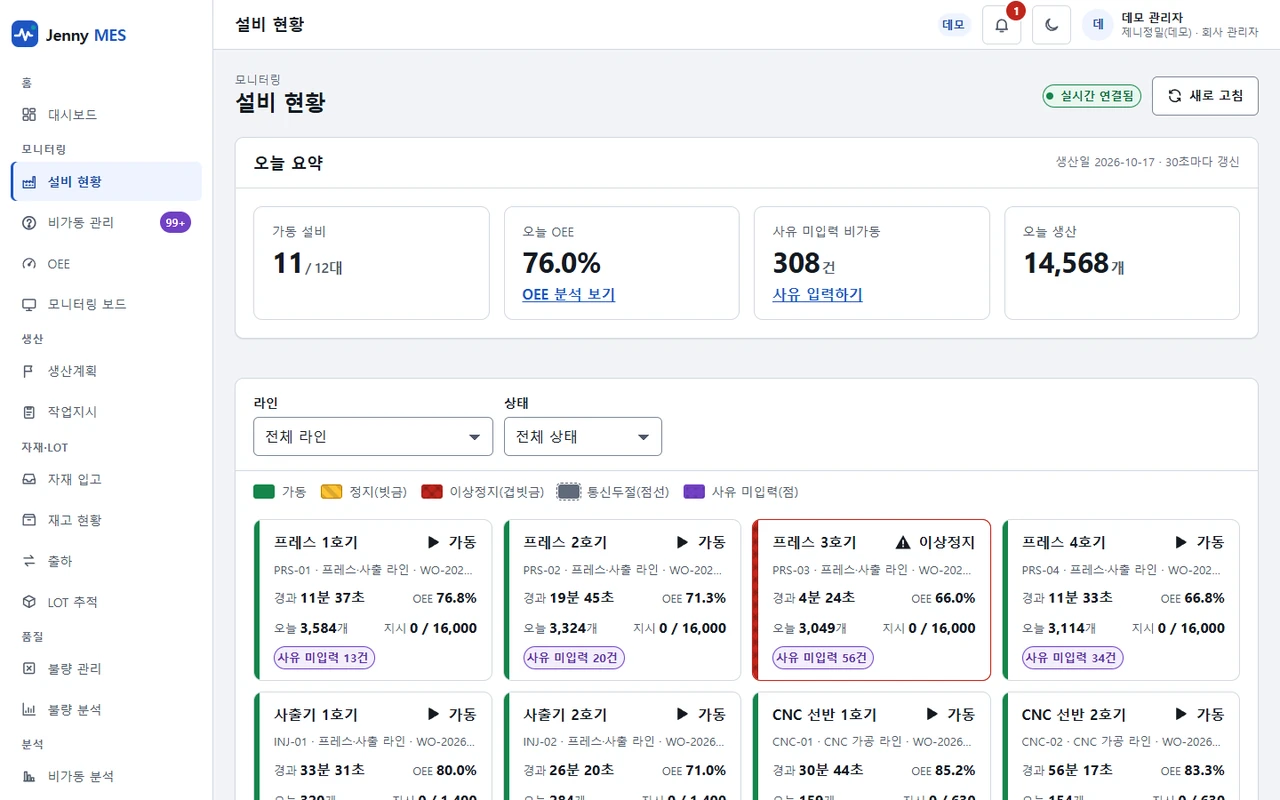
Task: Click the 실시간 연결됨 status badge
Action: click(x=1092, y=96)
